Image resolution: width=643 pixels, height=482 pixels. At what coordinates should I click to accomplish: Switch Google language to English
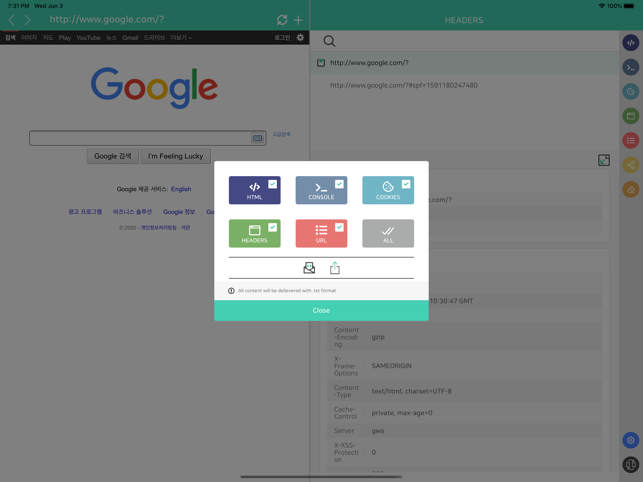pyautogui.click(x=181, y=189)
